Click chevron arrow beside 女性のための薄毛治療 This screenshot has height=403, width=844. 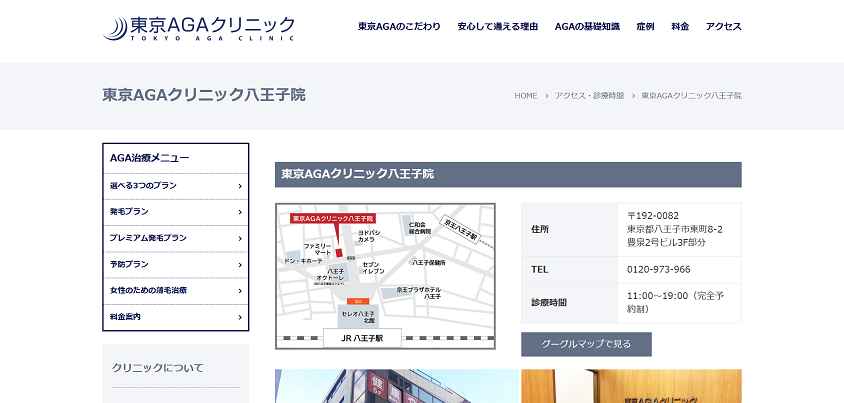[x=240, y=290]
